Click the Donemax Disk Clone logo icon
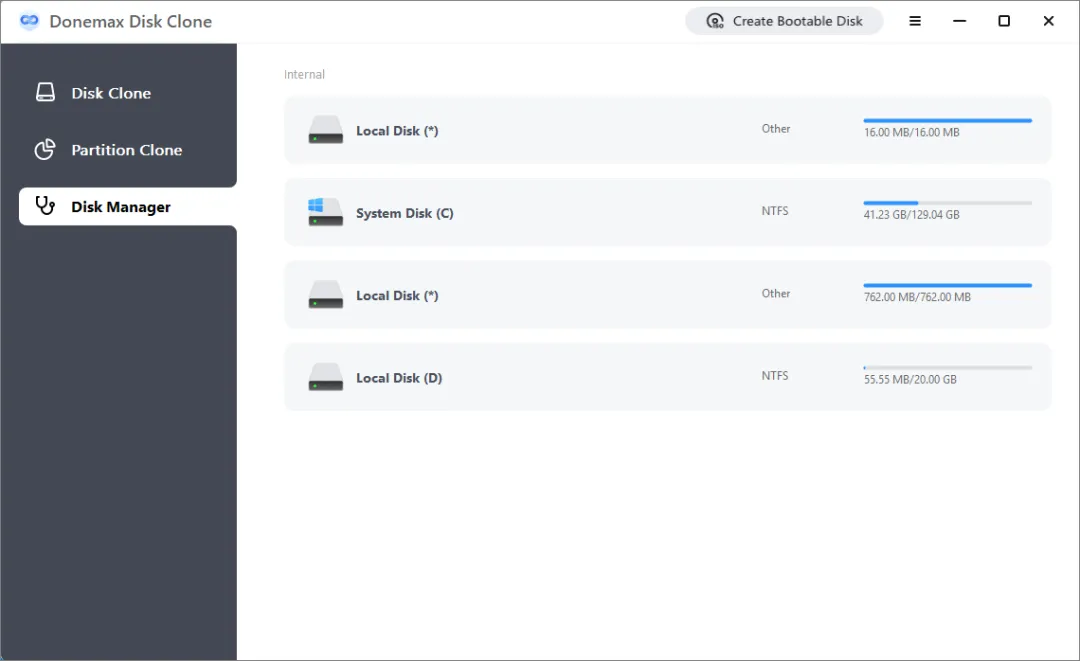The height and width of the screenshot is (661, 1080). click(x=29, y=21)
